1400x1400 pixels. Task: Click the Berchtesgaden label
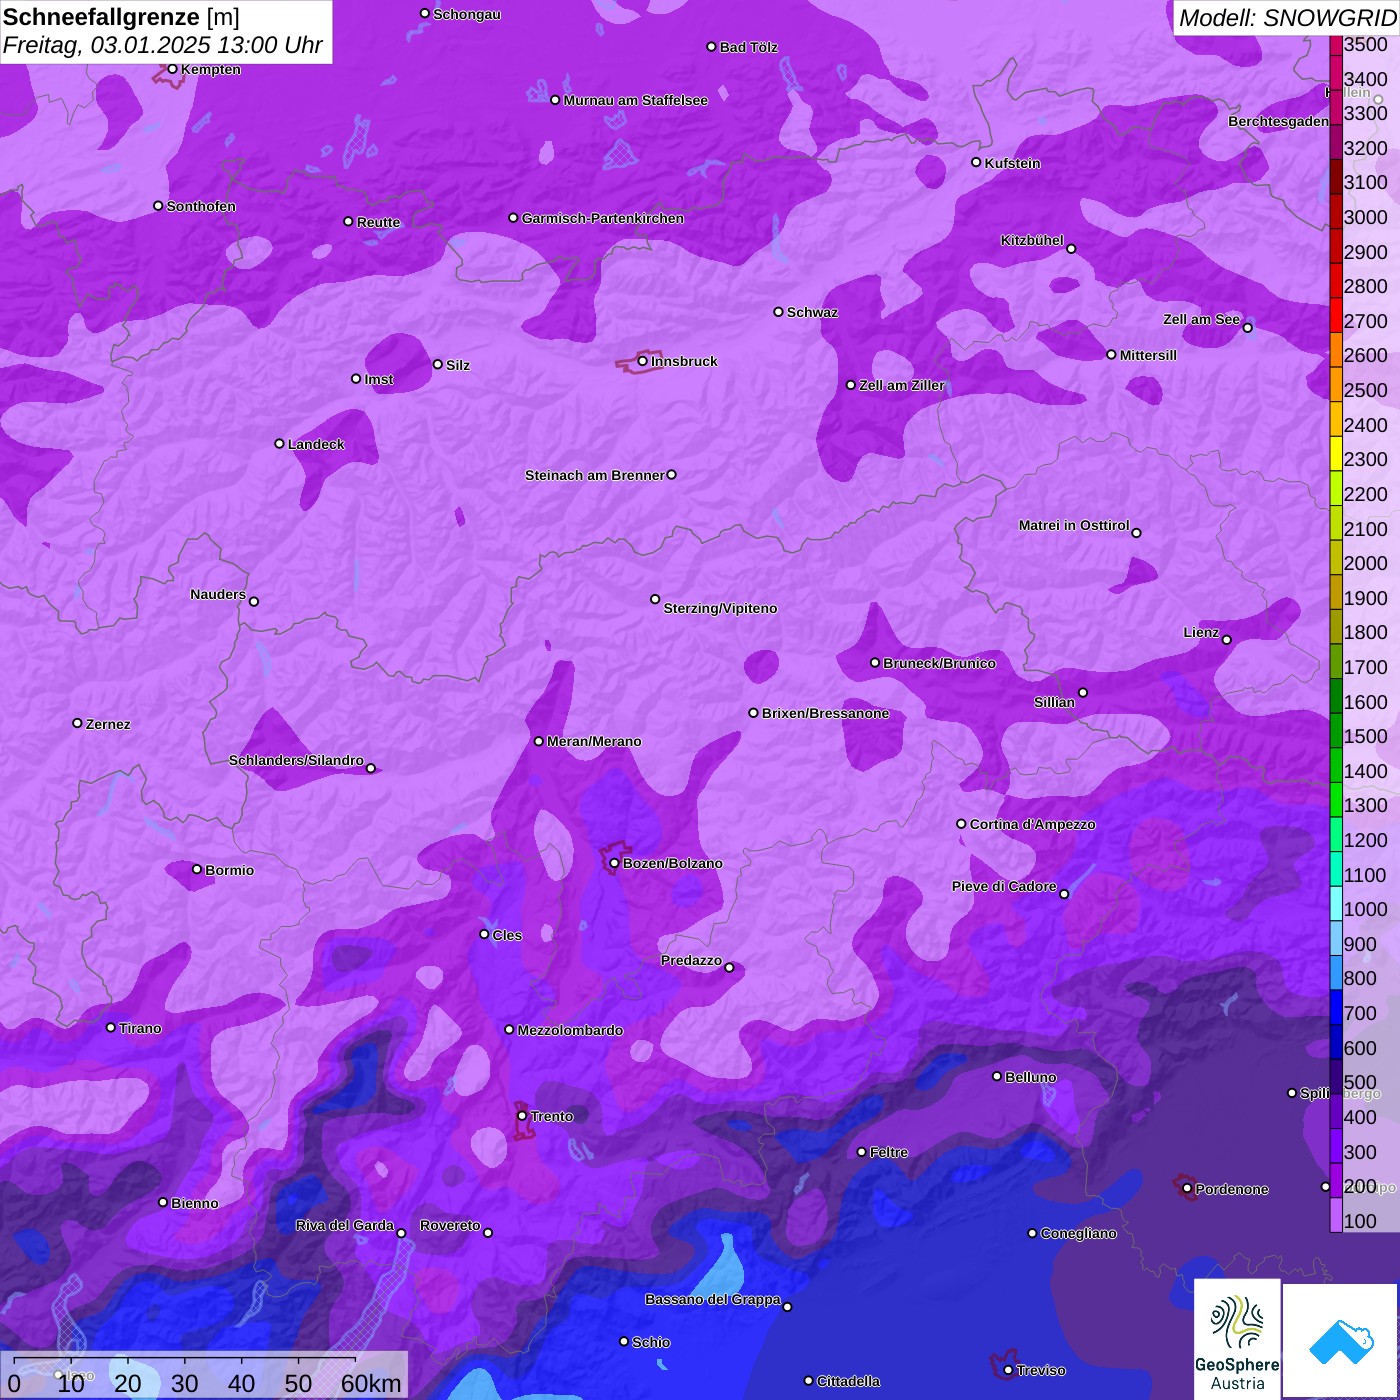pos(1278,121)
